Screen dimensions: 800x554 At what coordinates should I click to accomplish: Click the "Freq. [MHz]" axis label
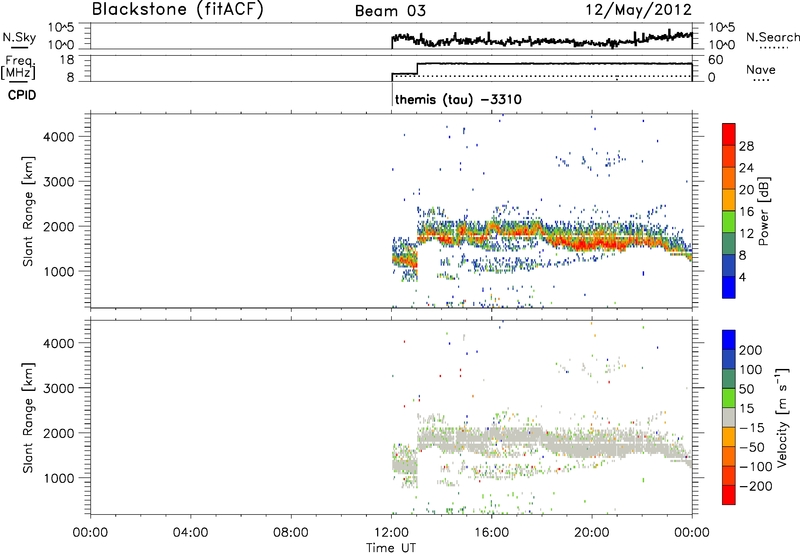[19, 68]
